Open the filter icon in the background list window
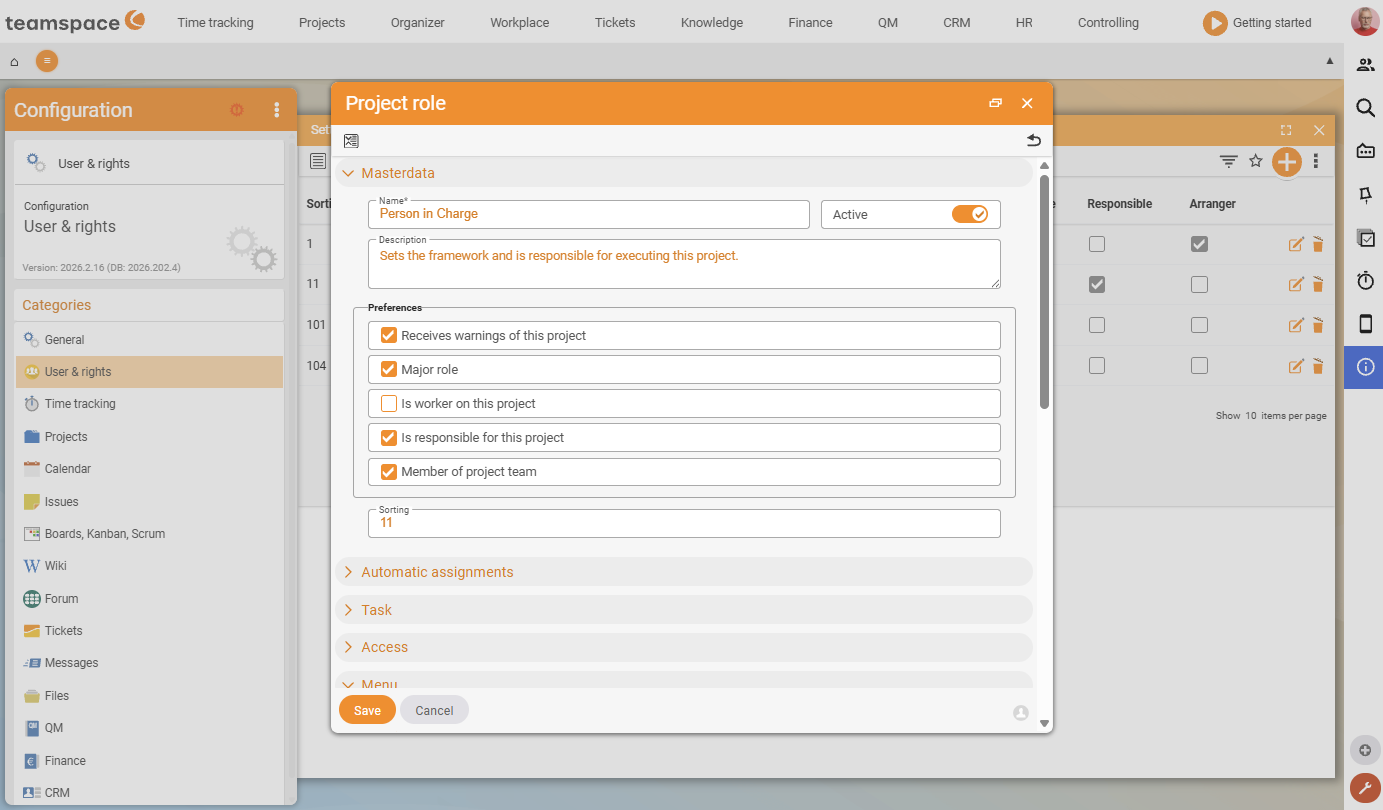The width and height of the screenshot is (1383, 810). (1228, 161)
